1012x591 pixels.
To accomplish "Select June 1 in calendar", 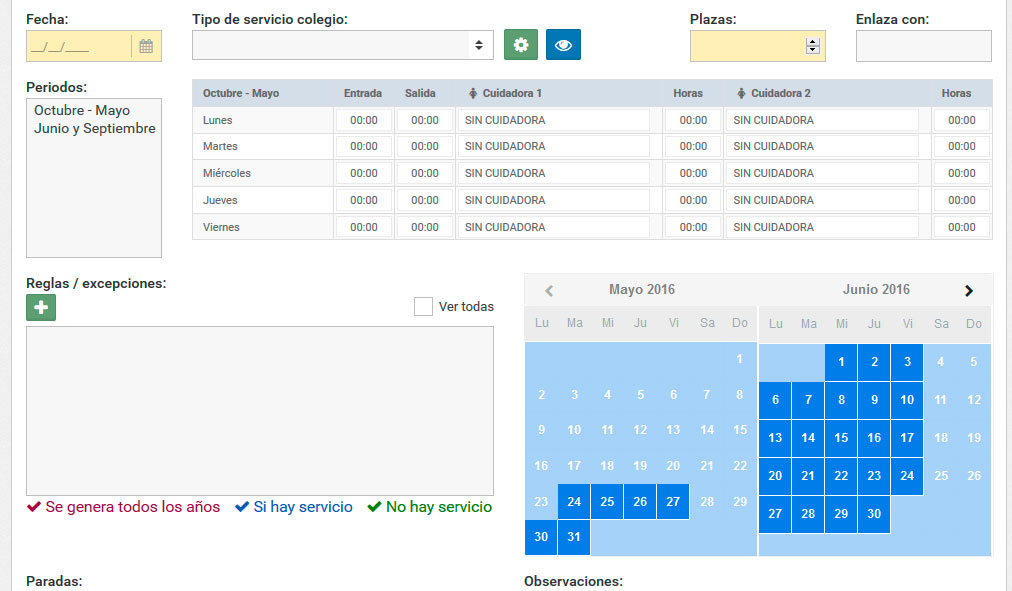I will point(841,362).
